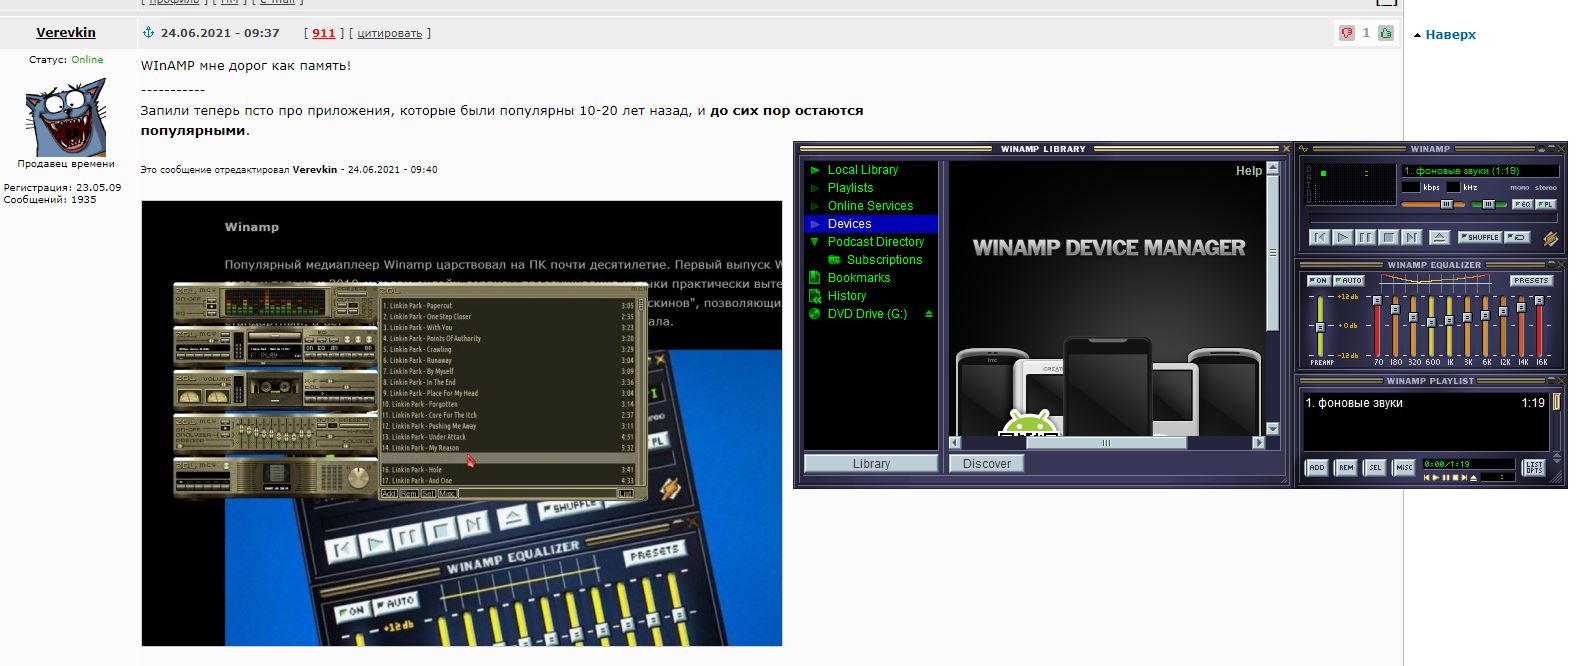
Task: Click the PREAMP slider in the equalizer
Action: [x=1320, y=326]
